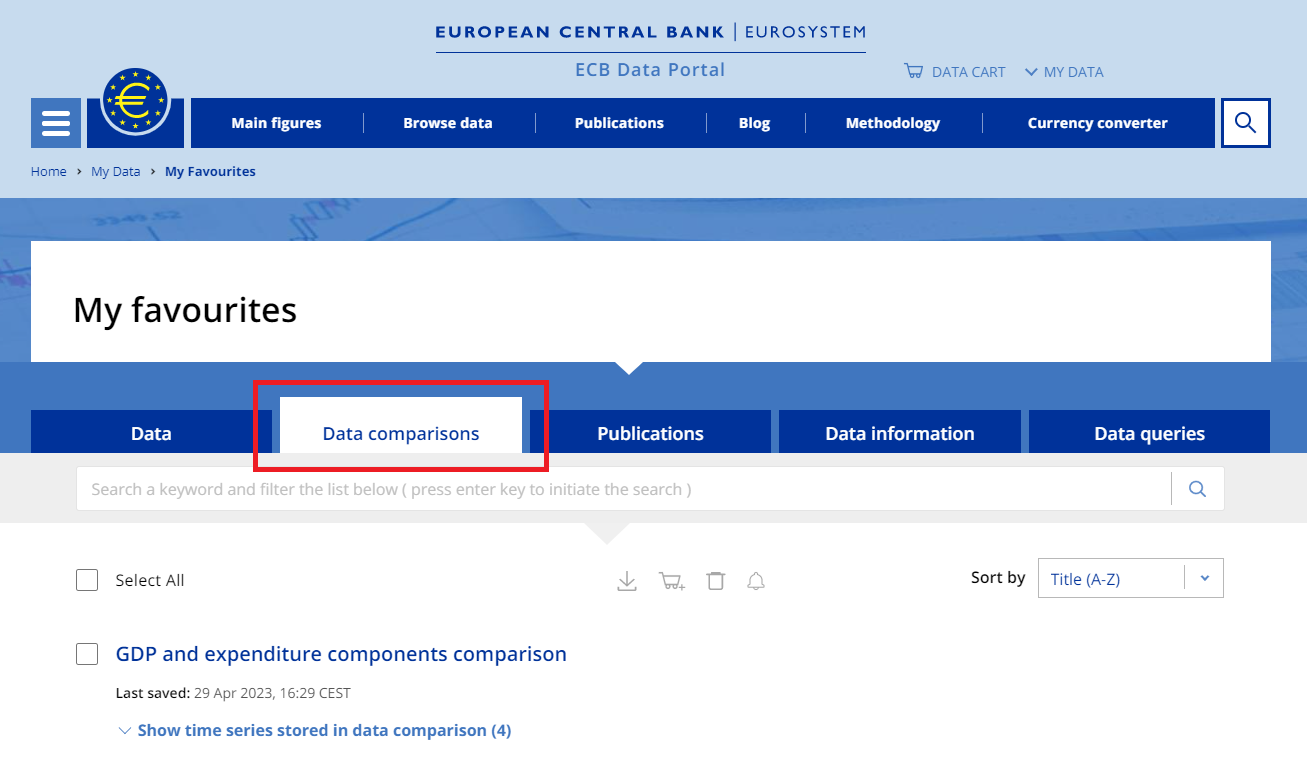Click the Data Cart icon in header
Image resolution: width=1307 pixels, height=775 pixels.
pyautogui.click(x=913, y=72)
